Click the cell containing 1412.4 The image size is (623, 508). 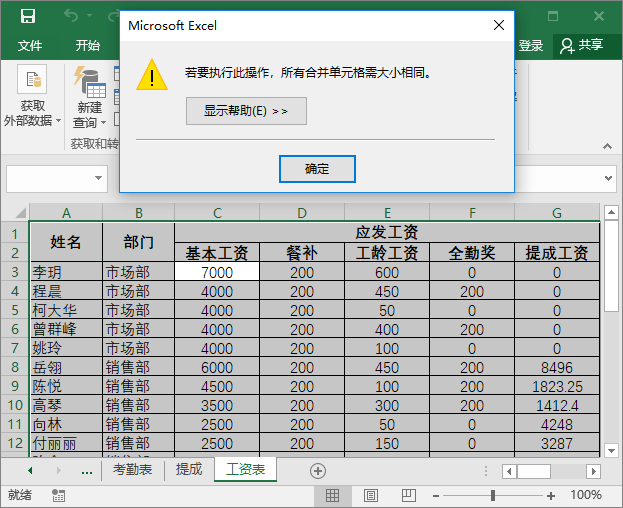click(557, 405)
